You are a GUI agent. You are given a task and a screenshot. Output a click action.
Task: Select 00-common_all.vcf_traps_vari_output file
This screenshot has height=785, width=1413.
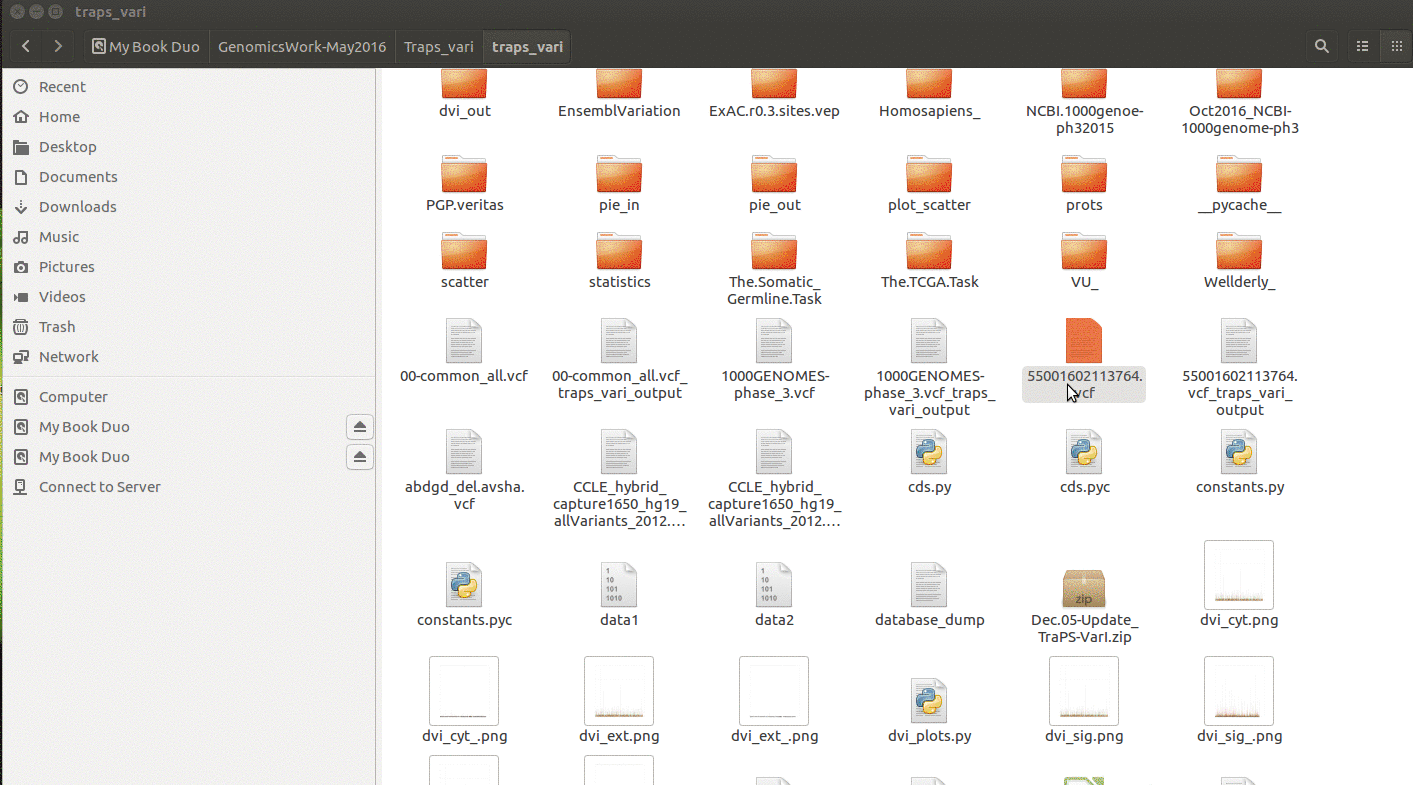point(619,360)
